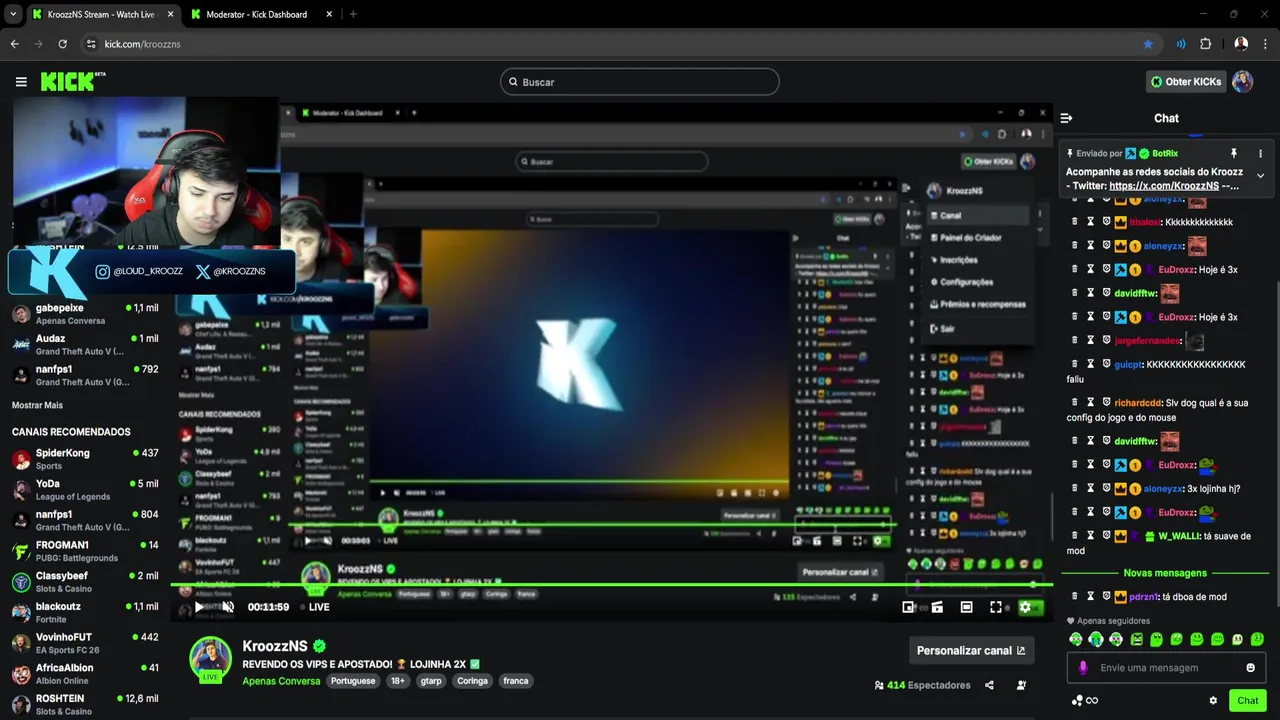This screenshot has height=720, width=1280.
Task: Select the gtarp tag
Action: pos(431,681)
